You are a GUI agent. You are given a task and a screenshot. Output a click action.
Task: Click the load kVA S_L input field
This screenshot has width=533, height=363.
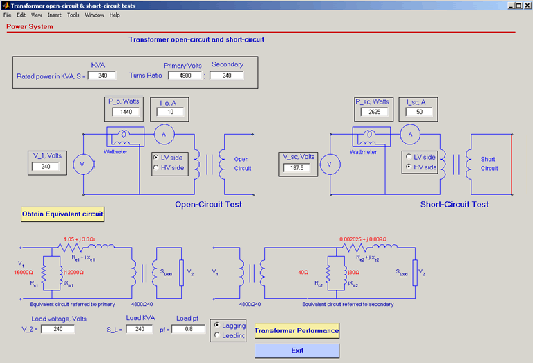click(x=139, y=329)
